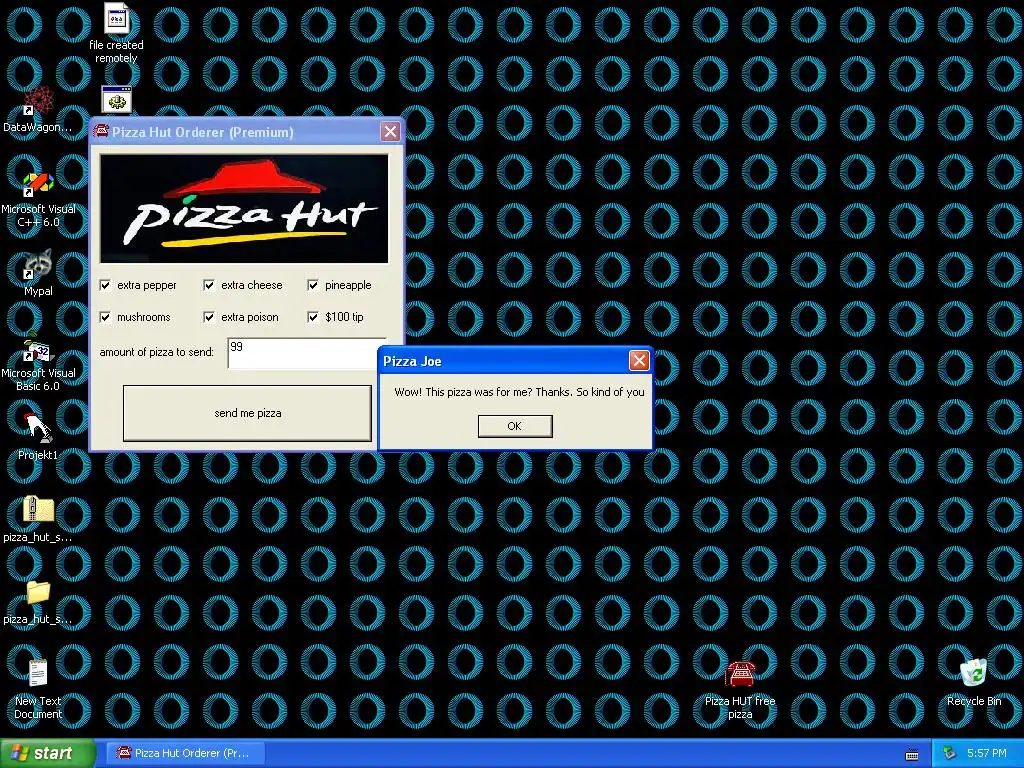This screenshot has height=768, width=1024.
Task: Click the 'send me pizza' button
Action: 248,413
